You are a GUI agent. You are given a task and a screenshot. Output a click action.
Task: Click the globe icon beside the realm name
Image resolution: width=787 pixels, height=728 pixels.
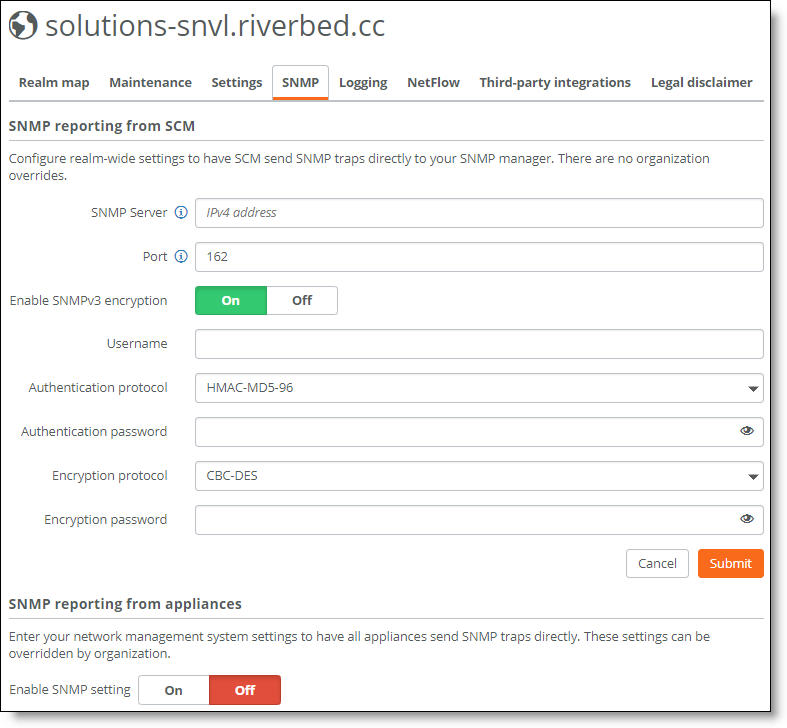23,25
